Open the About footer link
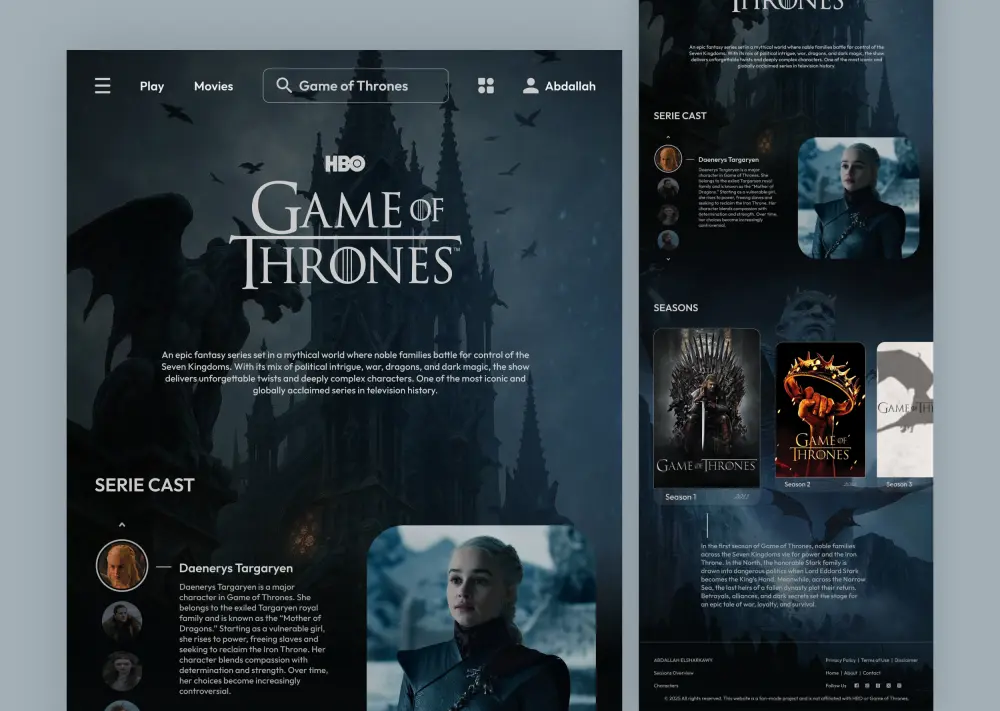1000x711 pixels. tap(850, 673)
